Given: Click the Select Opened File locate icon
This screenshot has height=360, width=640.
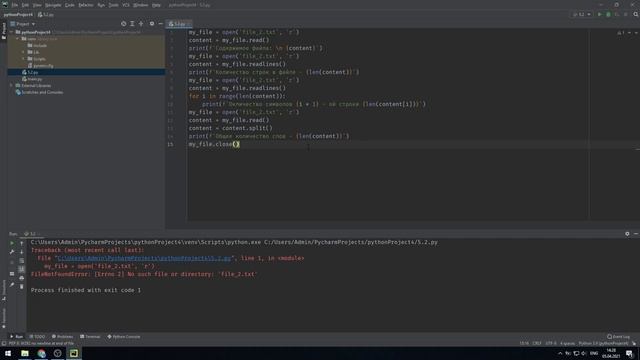Looking at the screenshot, I should [124, 24].
